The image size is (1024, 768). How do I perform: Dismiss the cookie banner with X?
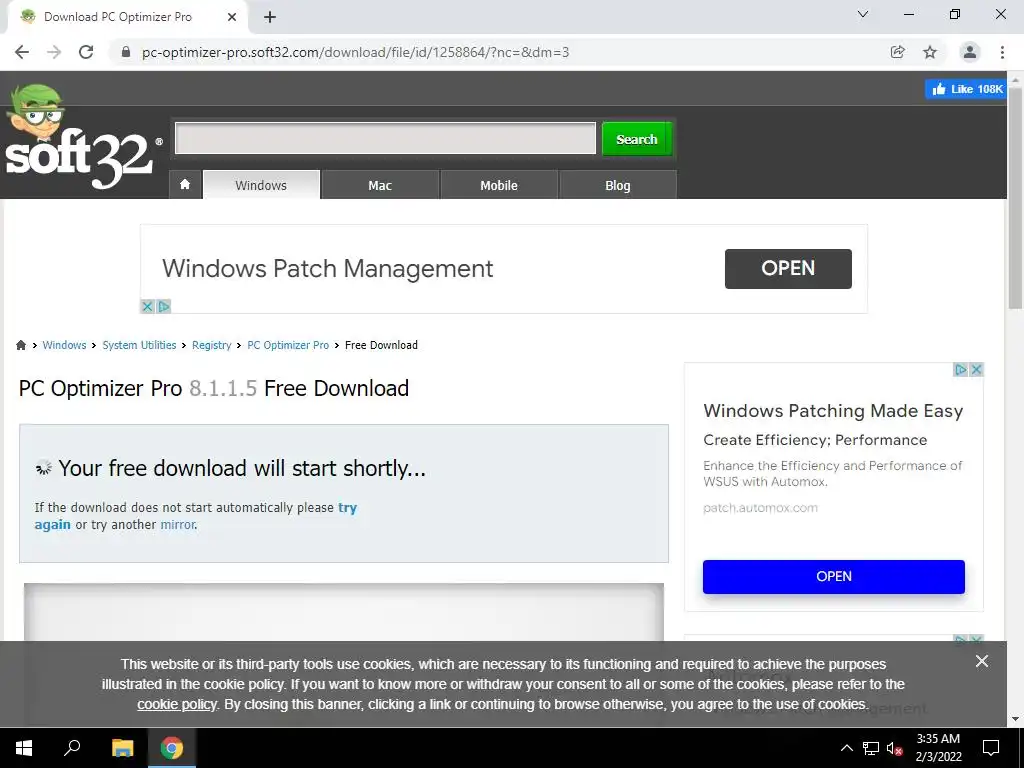click(982, 662)
